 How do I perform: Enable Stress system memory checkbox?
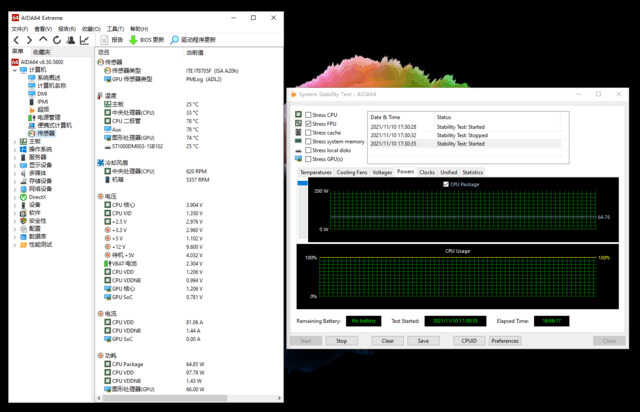[x=308, y=141]
